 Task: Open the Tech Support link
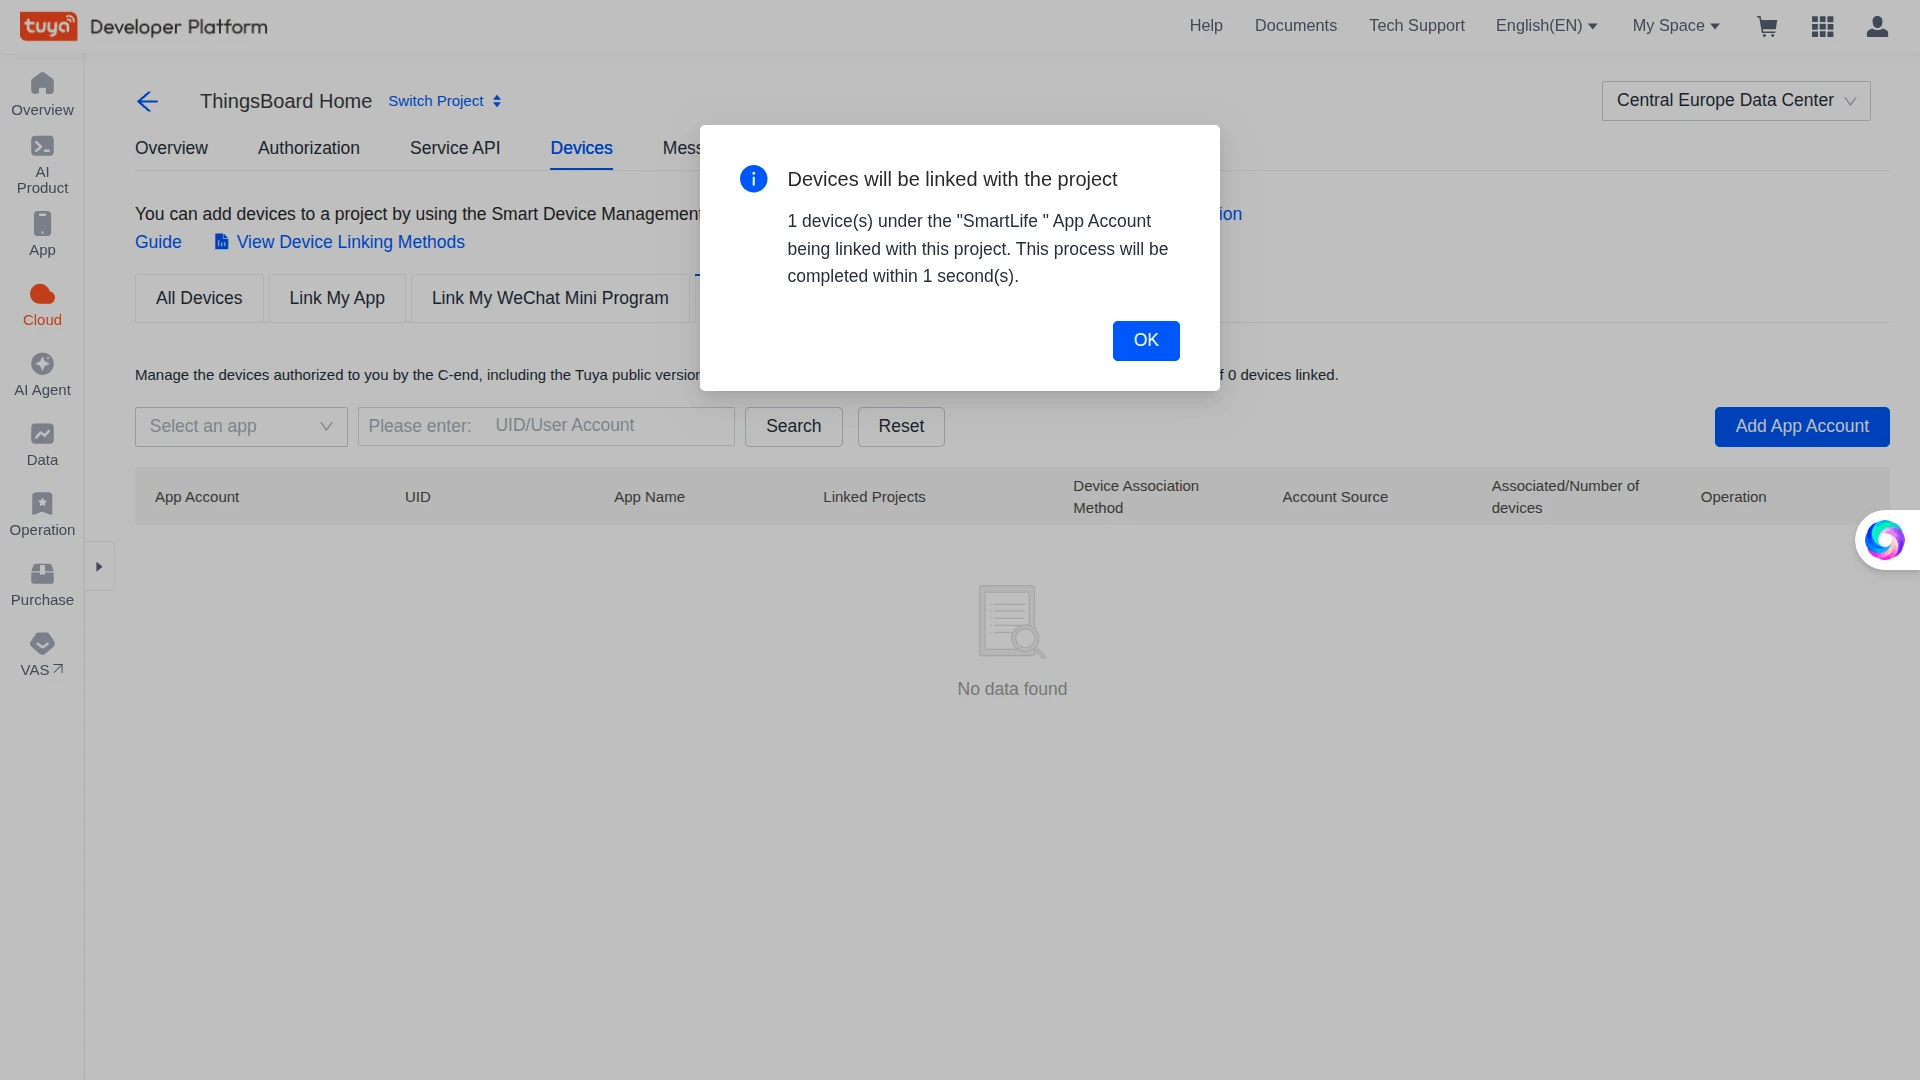click(1417, 26)
